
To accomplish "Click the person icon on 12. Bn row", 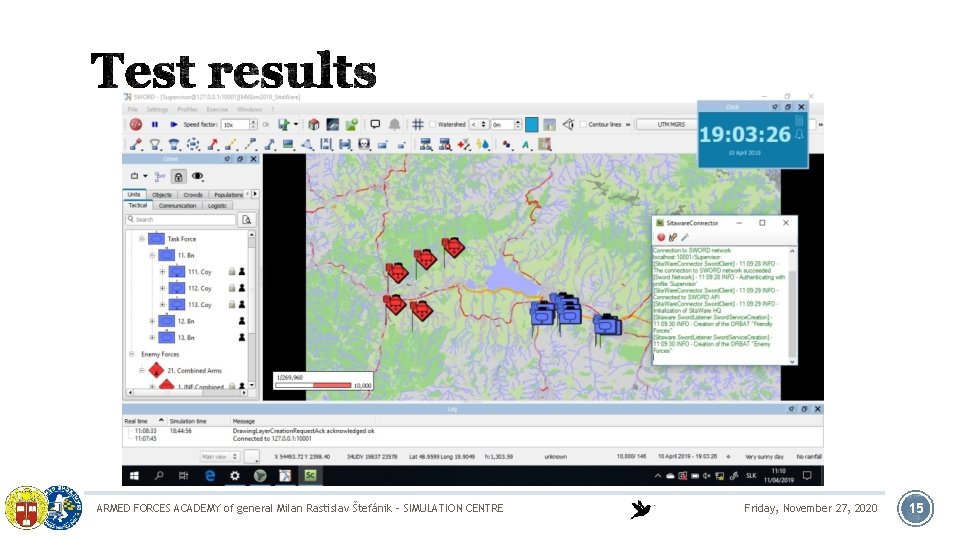I will pyautogui.click(x=242, y=321).
